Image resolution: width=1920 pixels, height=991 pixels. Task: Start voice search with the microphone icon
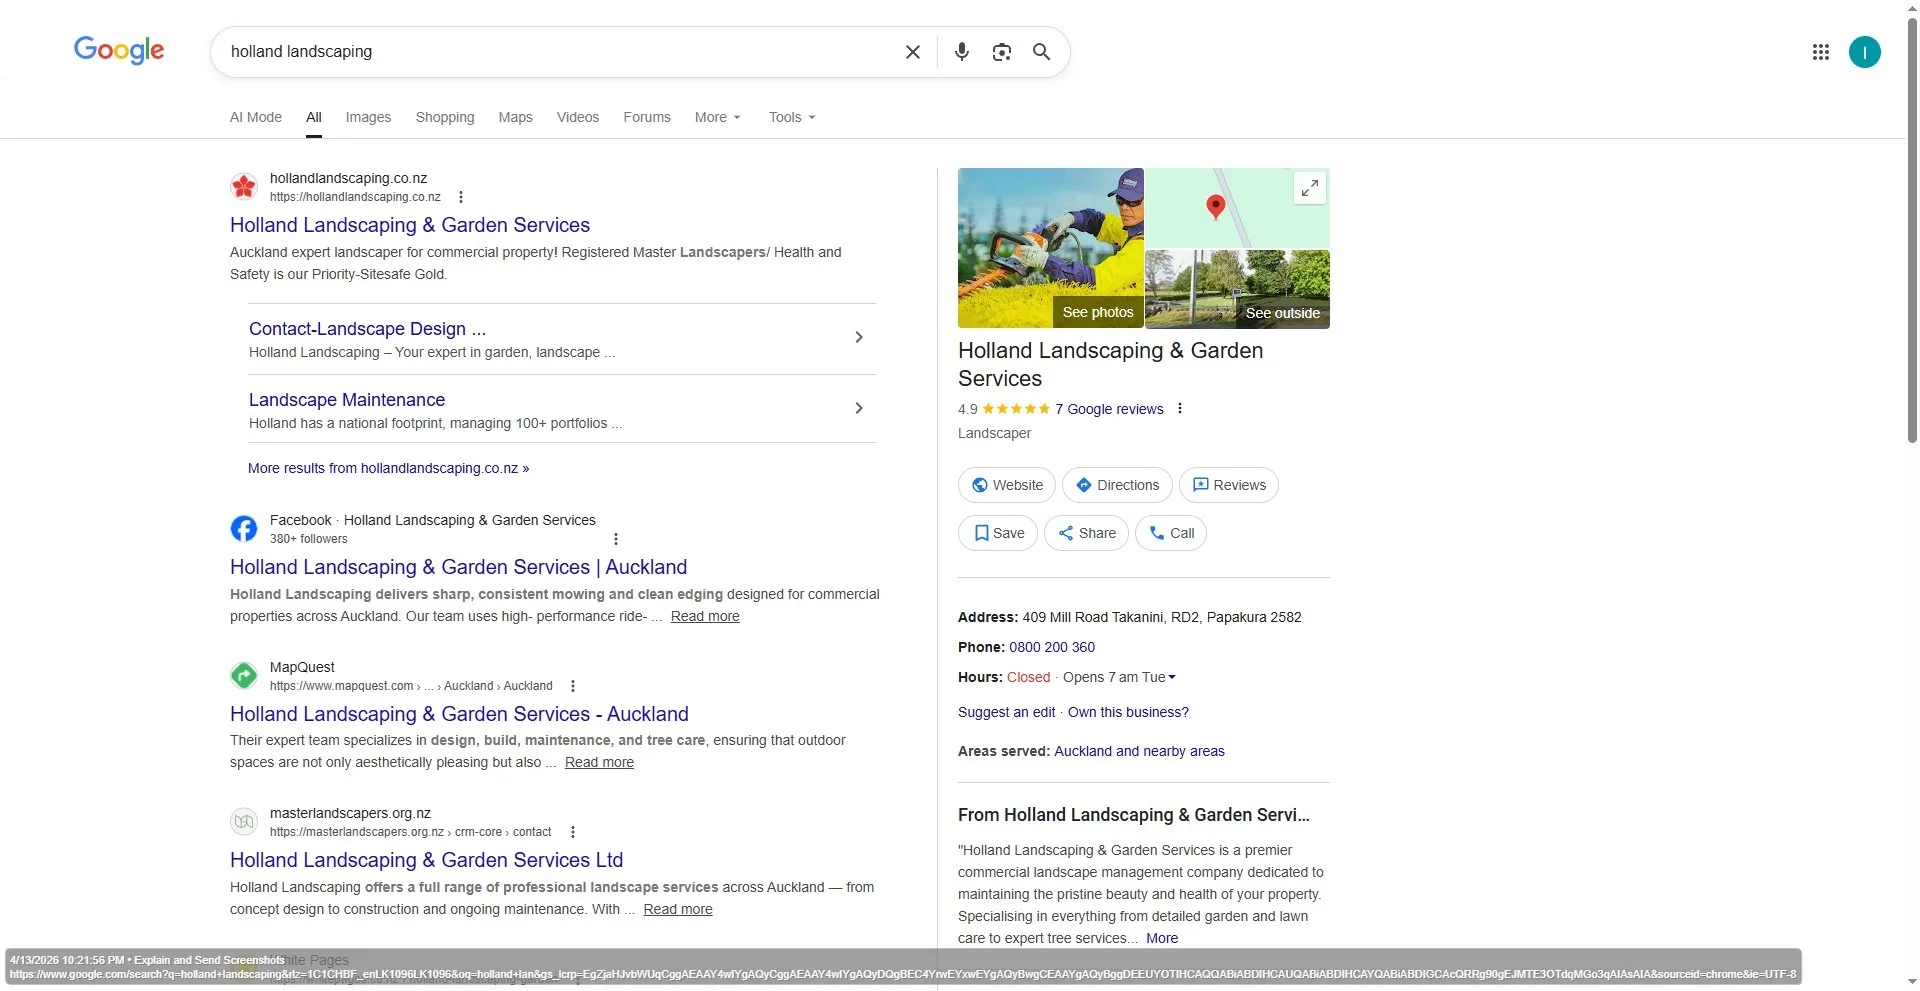[961, 52]
